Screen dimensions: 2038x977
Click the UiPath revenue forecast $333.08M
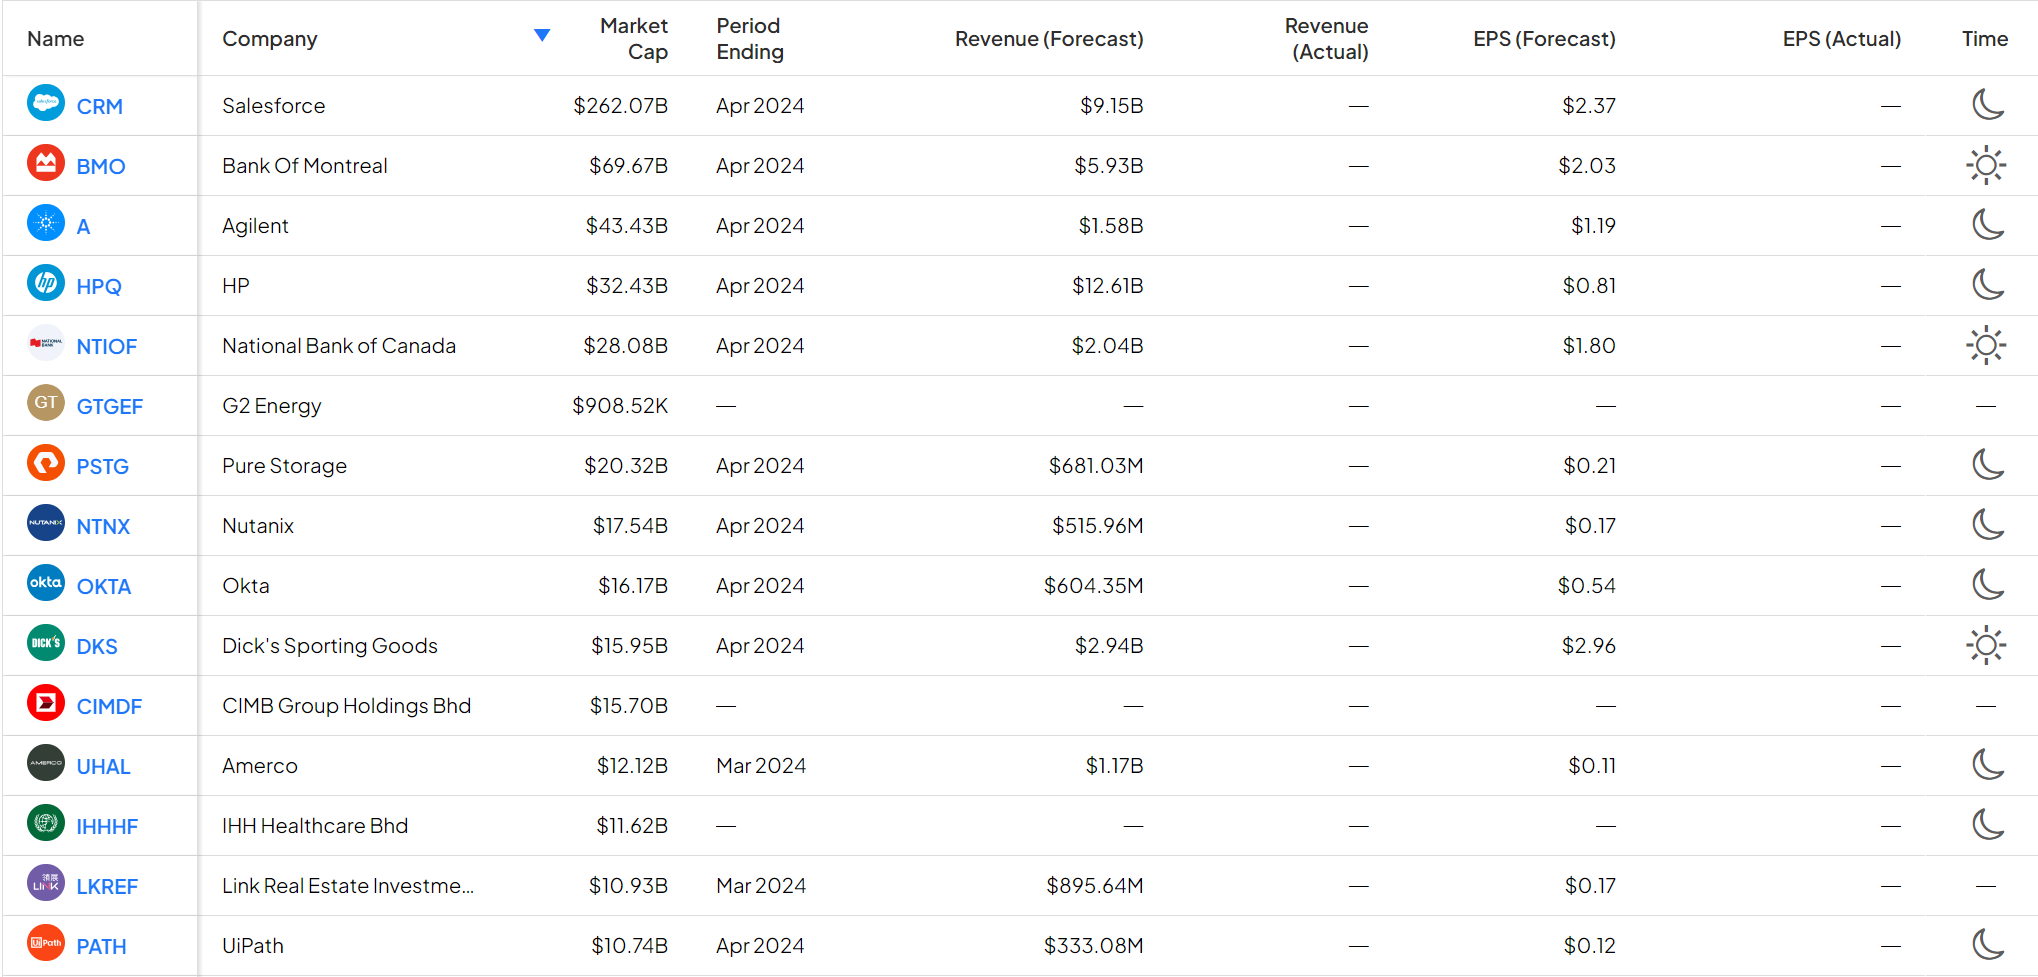click(x=1093, y=945)
